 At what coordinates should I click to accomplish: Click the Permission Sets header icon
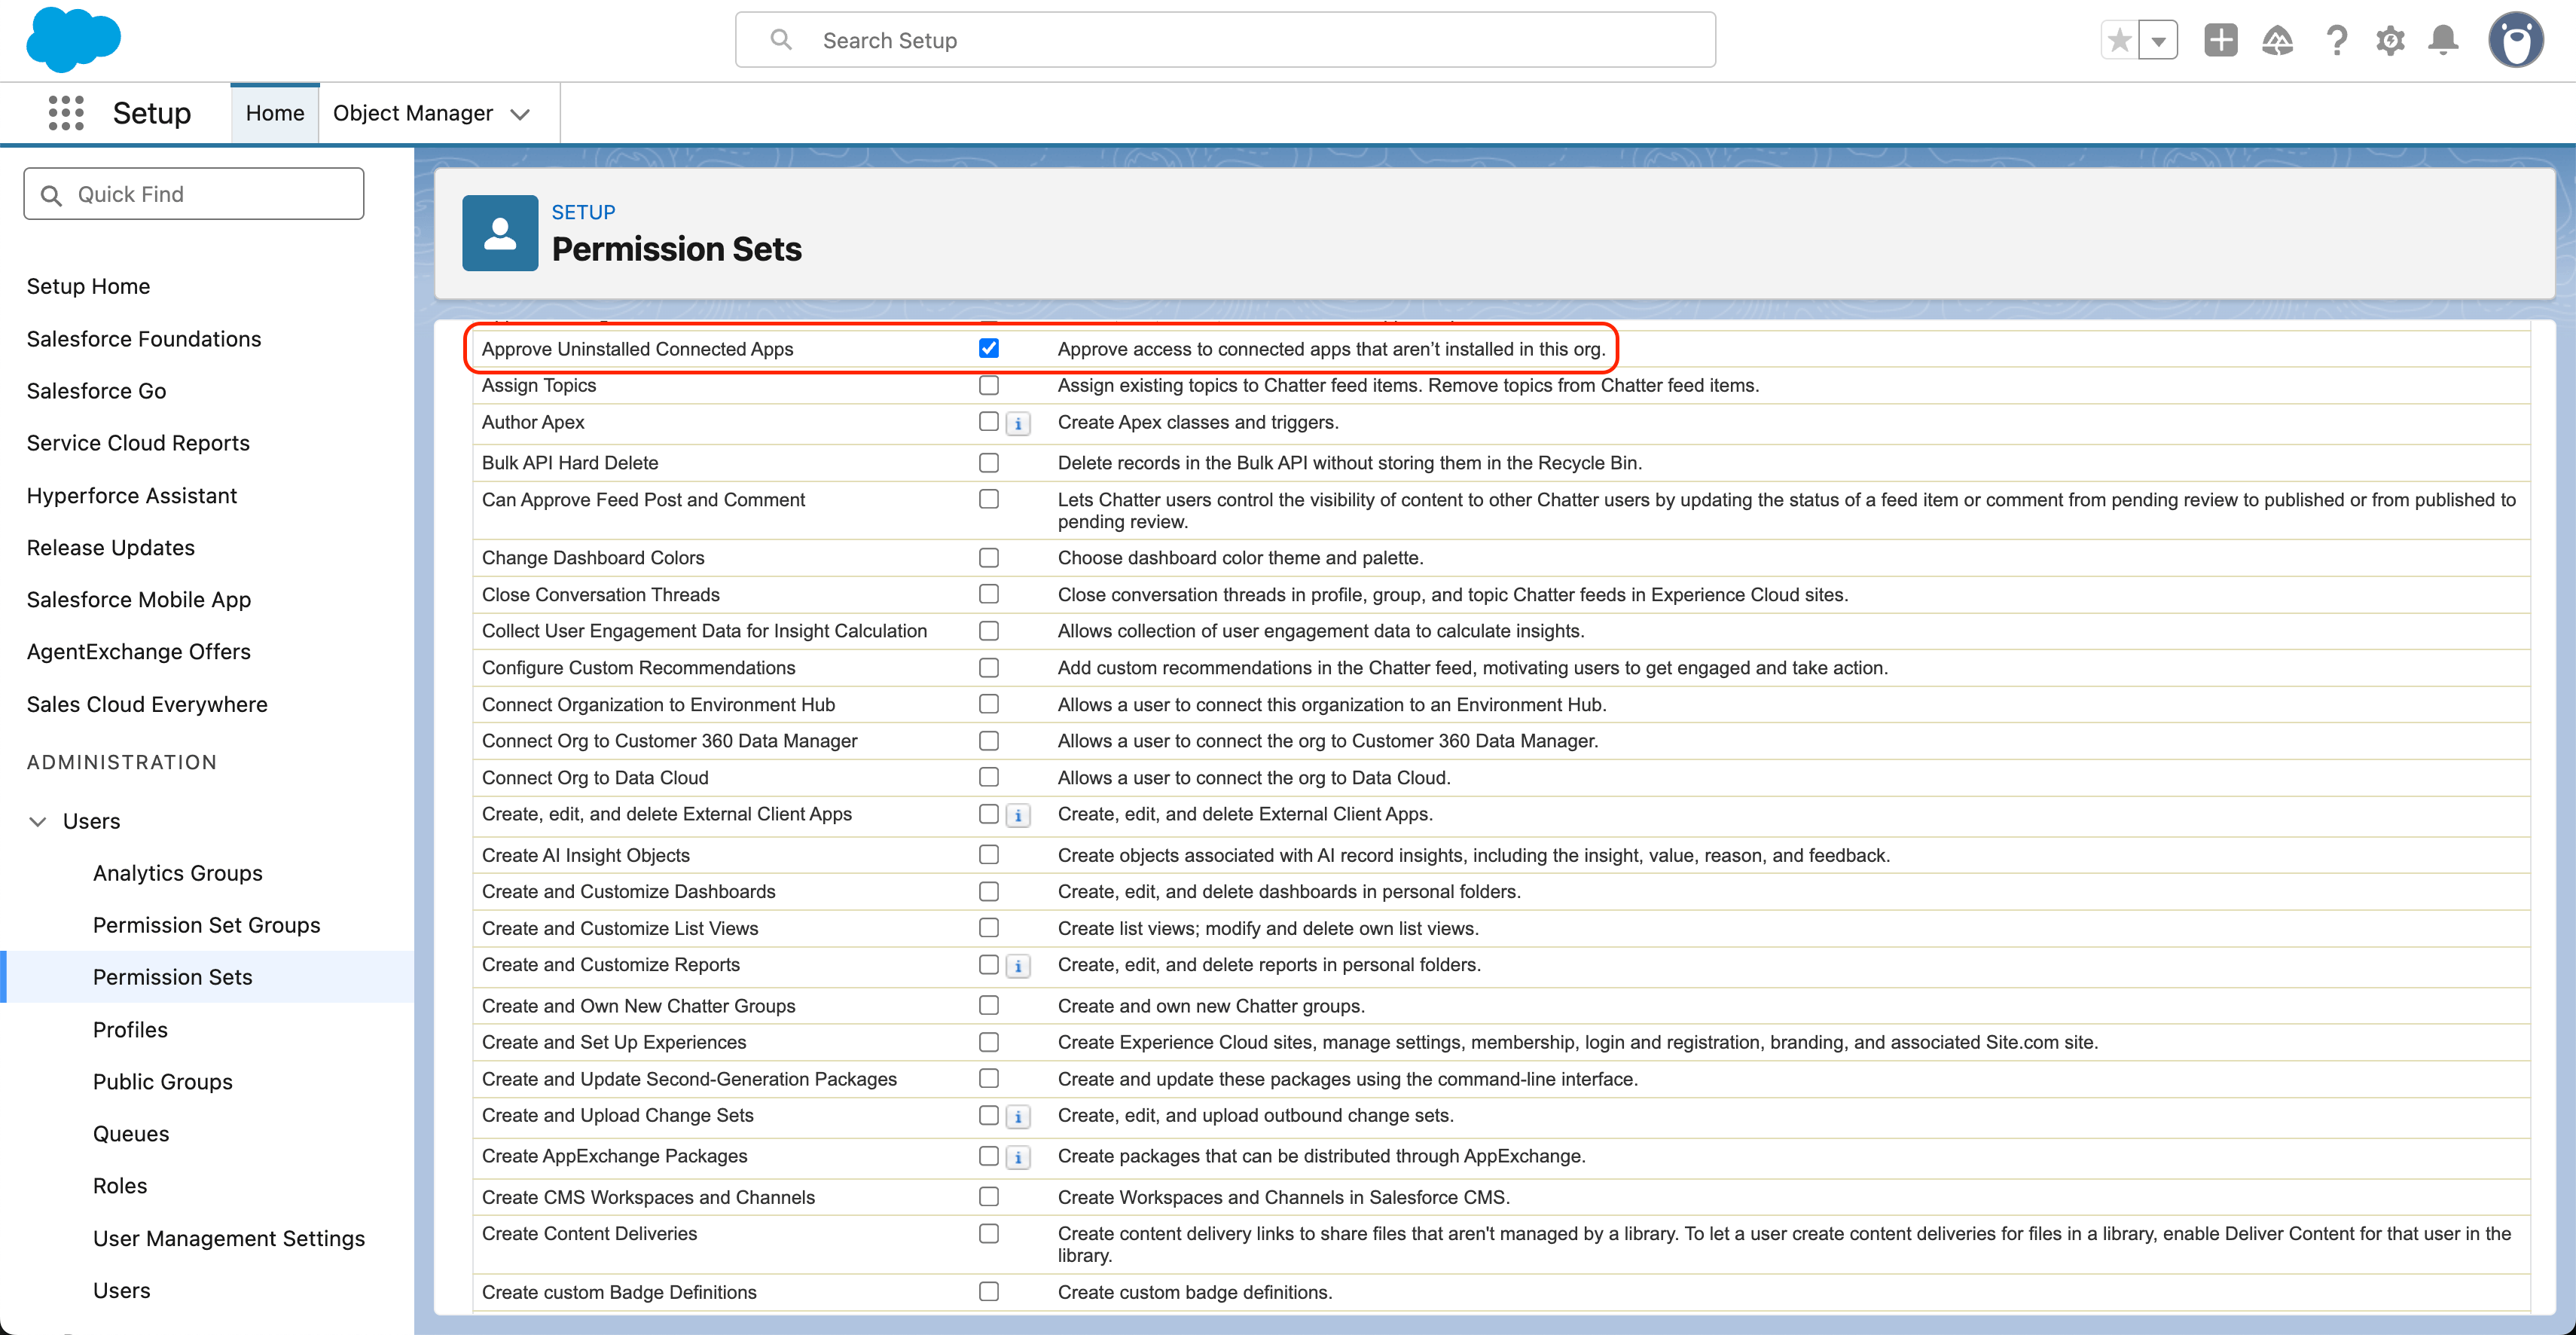[x=500, y=233]
